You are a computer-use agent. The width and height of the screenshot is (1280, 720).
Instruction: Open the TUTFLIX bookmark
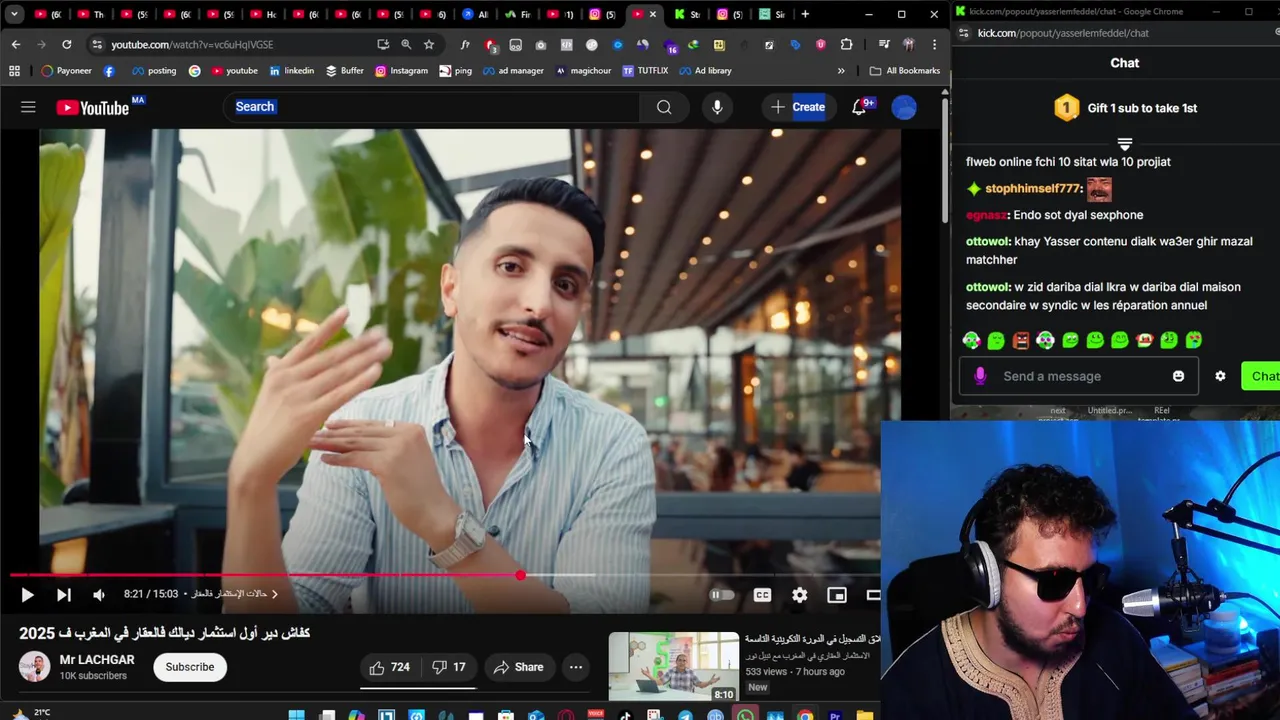click(x=645, y=71)
